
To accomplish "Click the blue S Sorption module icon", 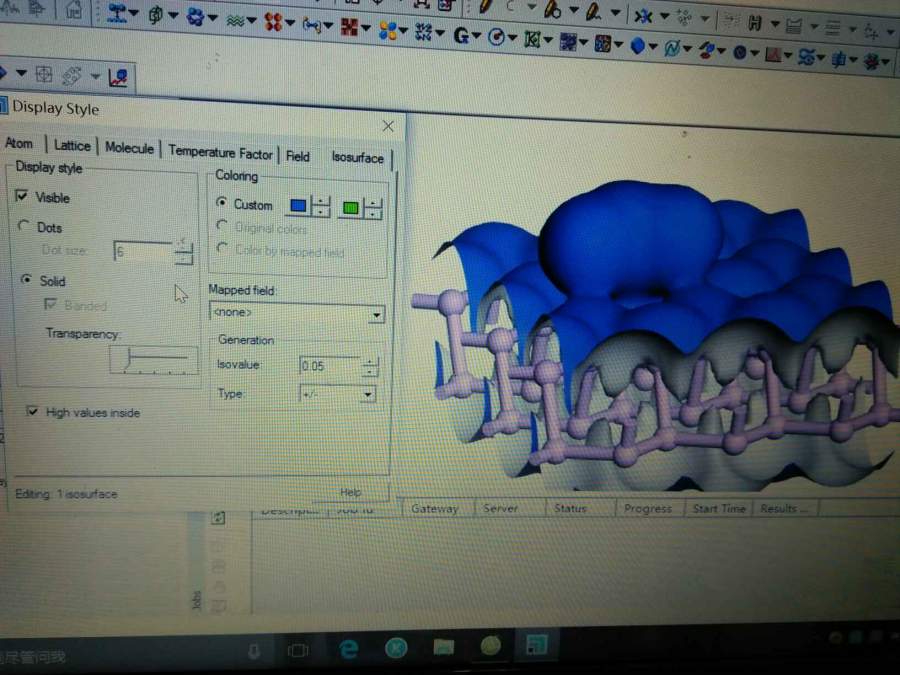I will (x=806, y=56).
